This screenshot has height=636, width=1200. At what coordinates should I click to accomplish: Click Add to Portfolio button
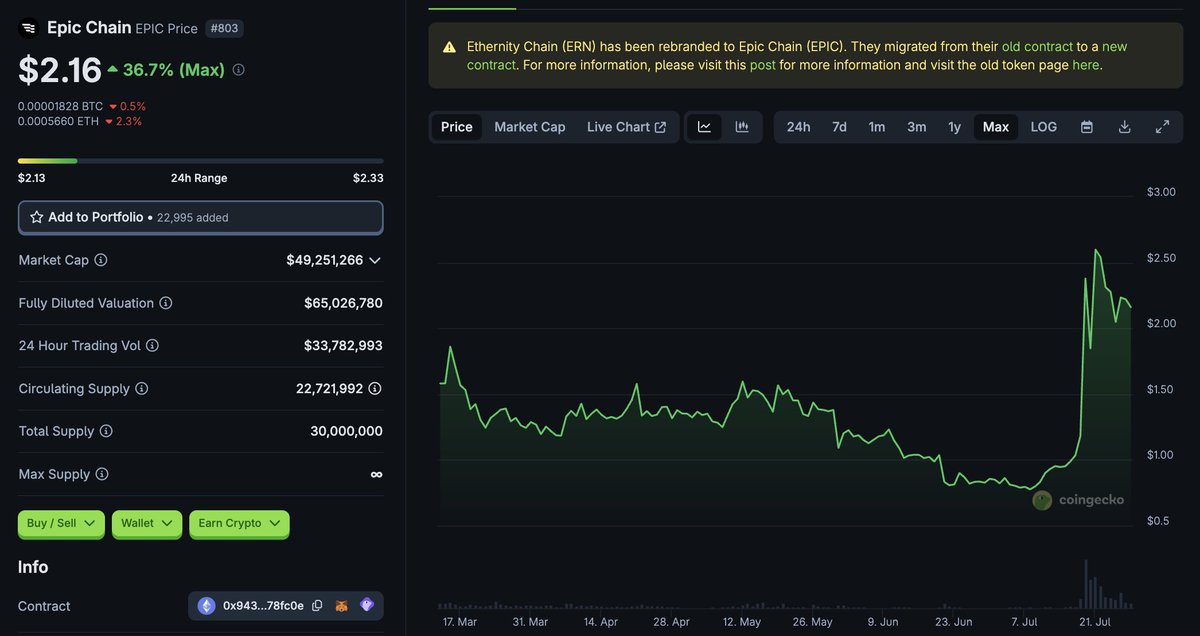201,217
